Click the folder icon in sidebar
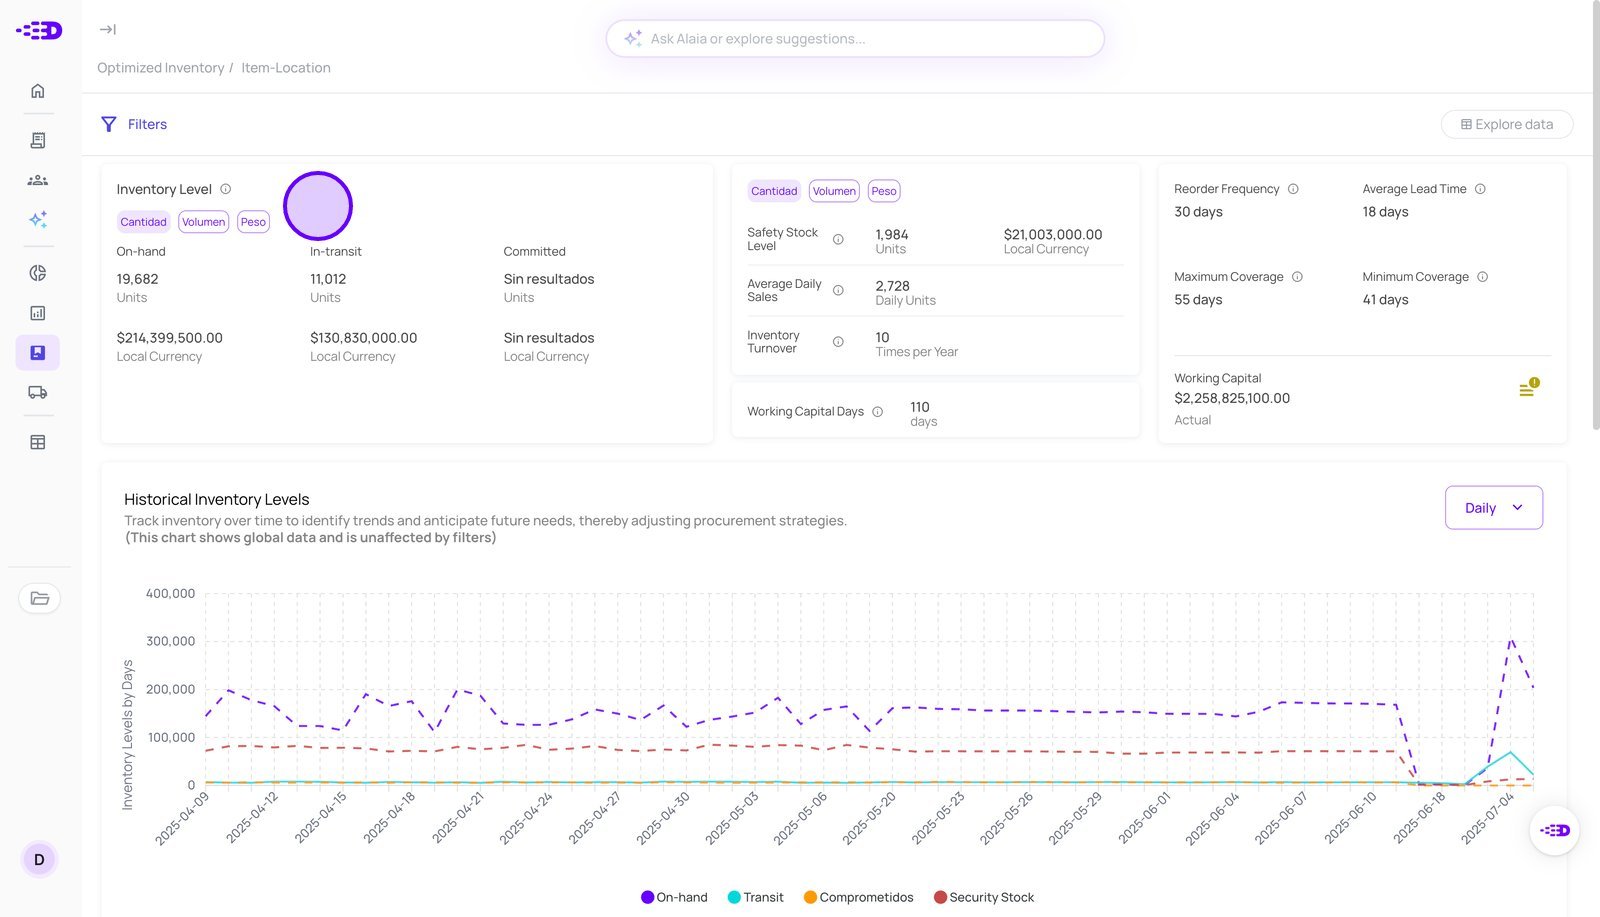Screen dimensions: 1600x917 click(x=40, y=599)
